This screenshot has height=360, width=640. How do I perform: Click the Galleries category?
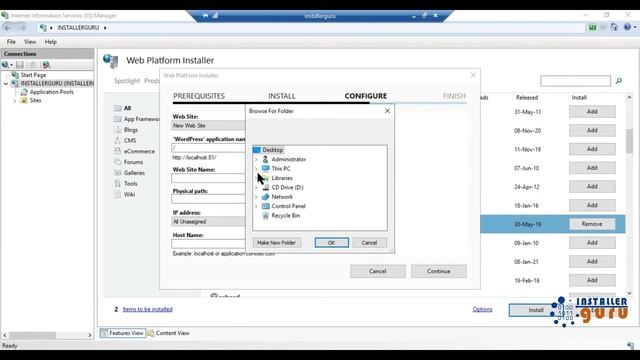(134, 173)
